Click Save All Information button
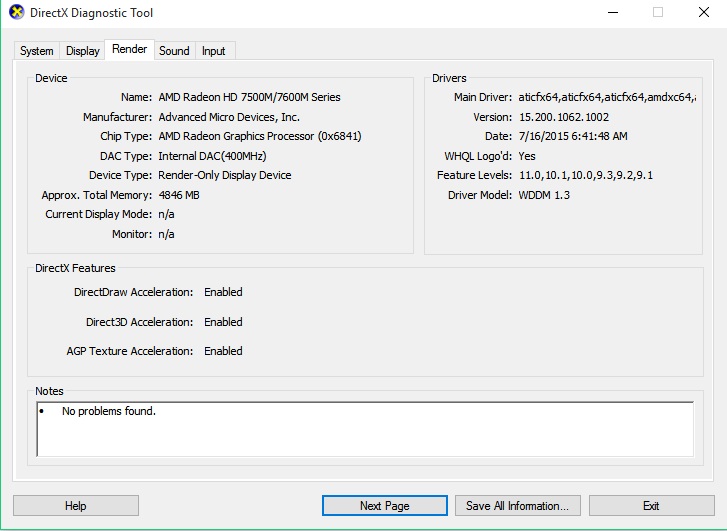 tap(517, 505)
